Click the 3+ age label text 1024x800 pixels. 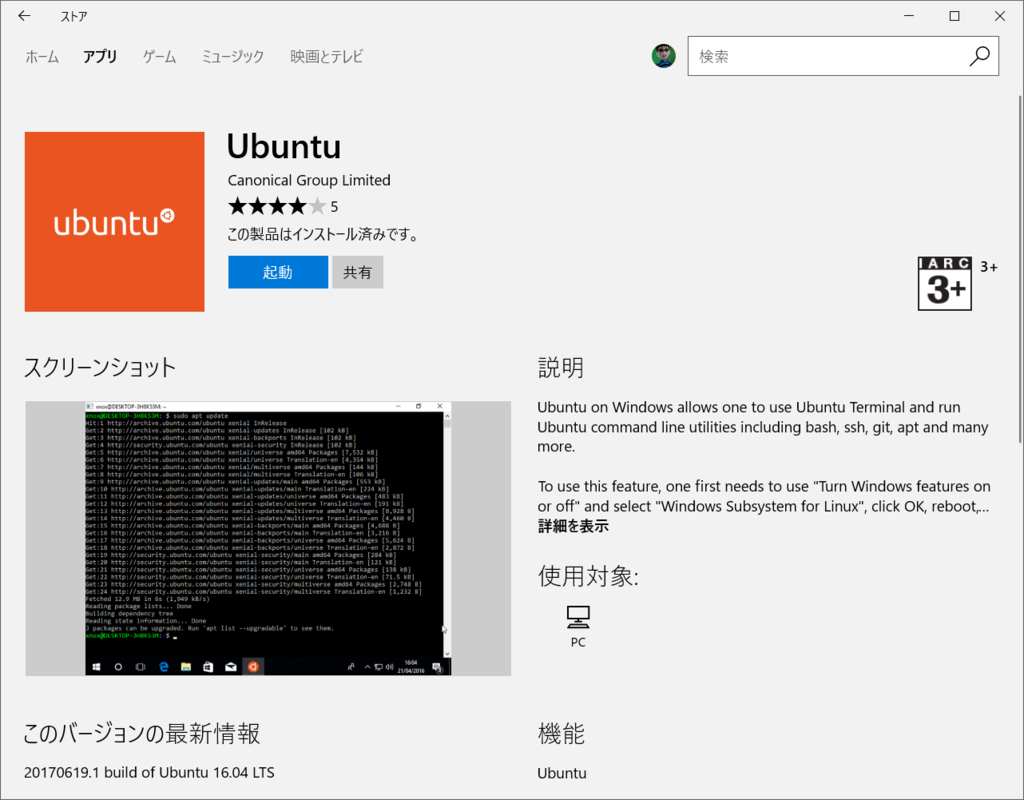pyautogui.click(x=989, y=266)
